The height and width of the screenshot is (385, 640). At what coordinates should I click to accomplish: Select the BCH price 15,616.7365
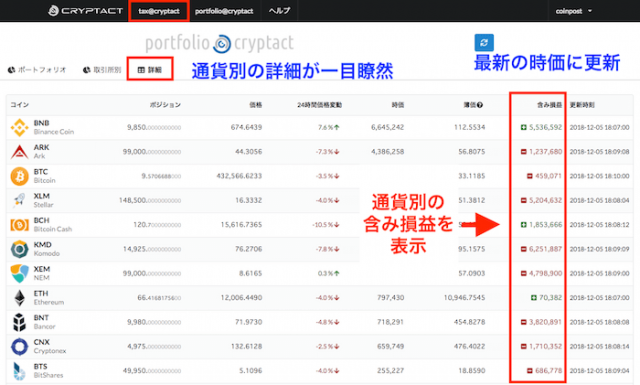[241, 225]
